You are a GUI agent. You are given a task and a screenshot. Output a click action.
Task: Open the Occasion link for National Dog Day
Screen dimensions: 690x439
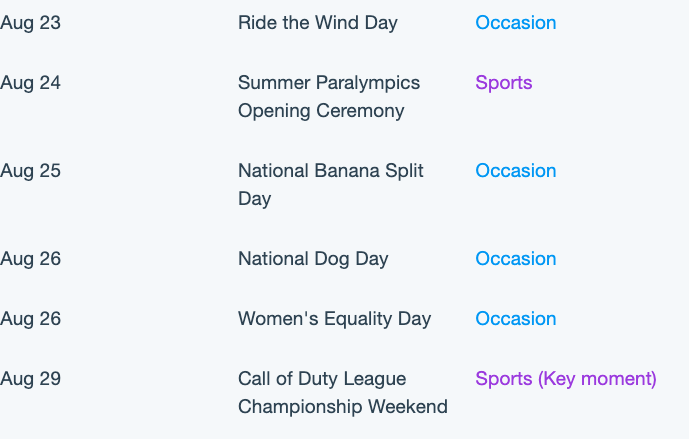(x=515, y=259)
